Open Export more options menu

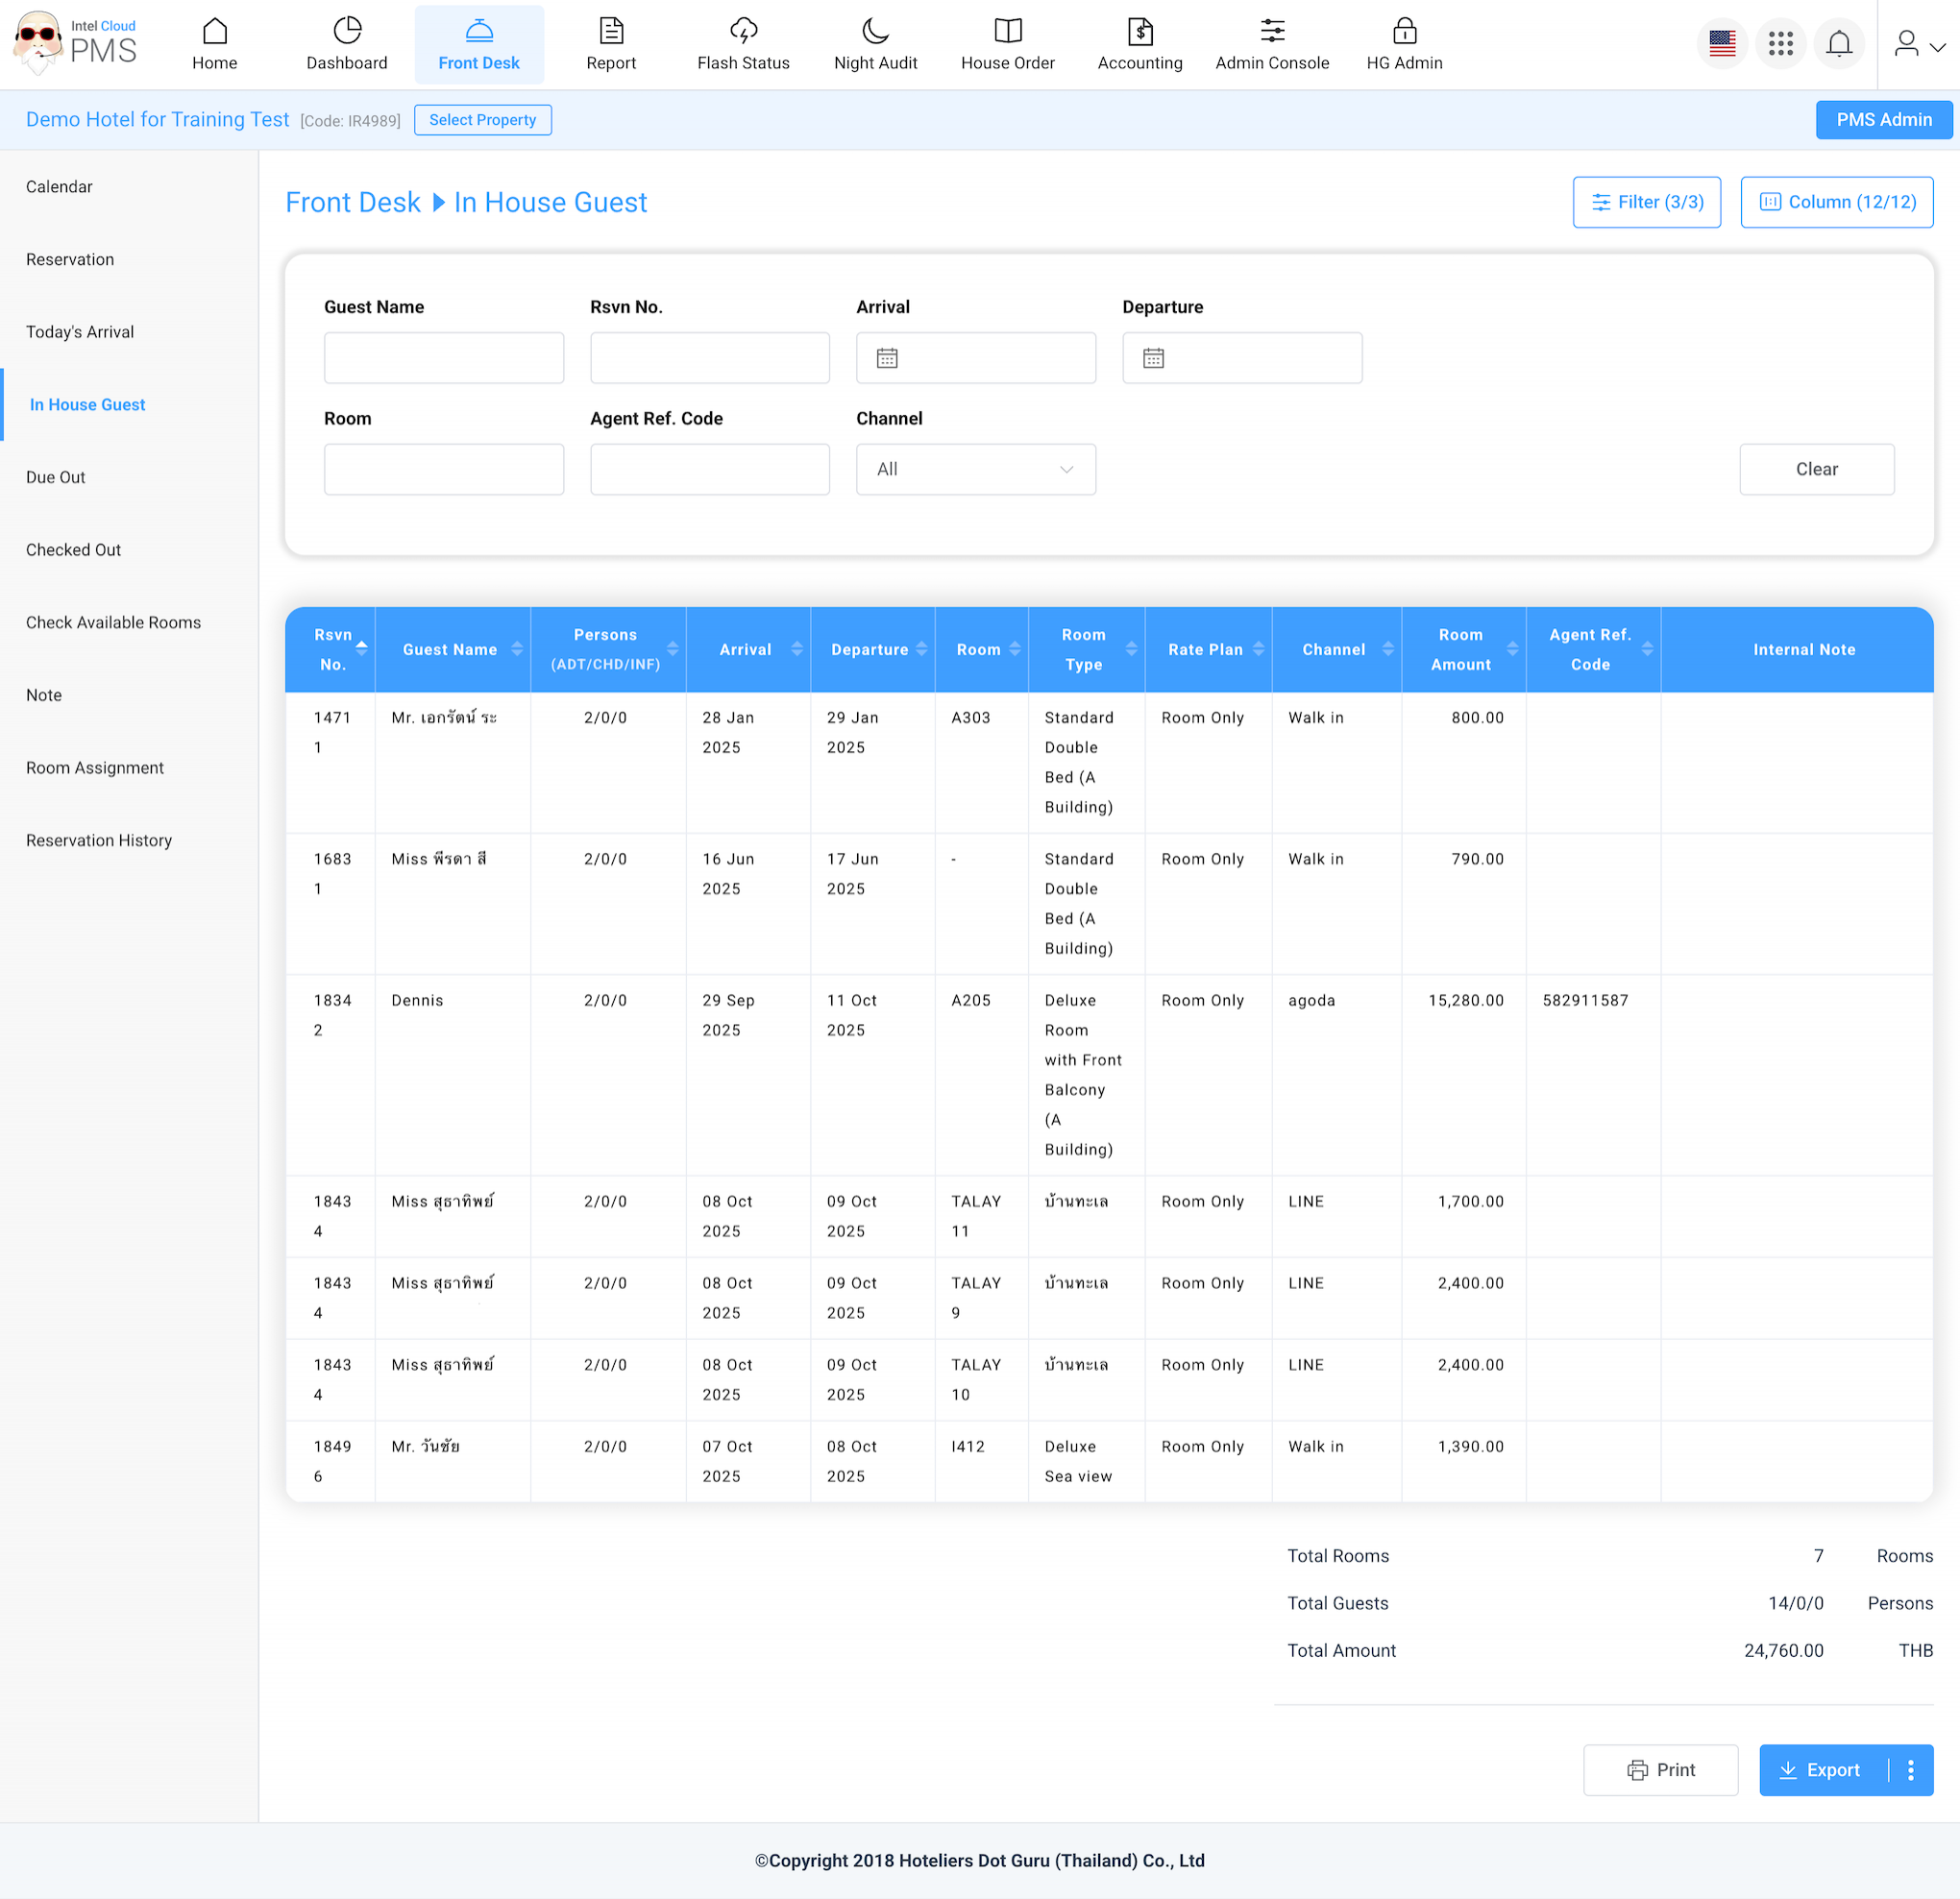(x=1910, y=1770)
